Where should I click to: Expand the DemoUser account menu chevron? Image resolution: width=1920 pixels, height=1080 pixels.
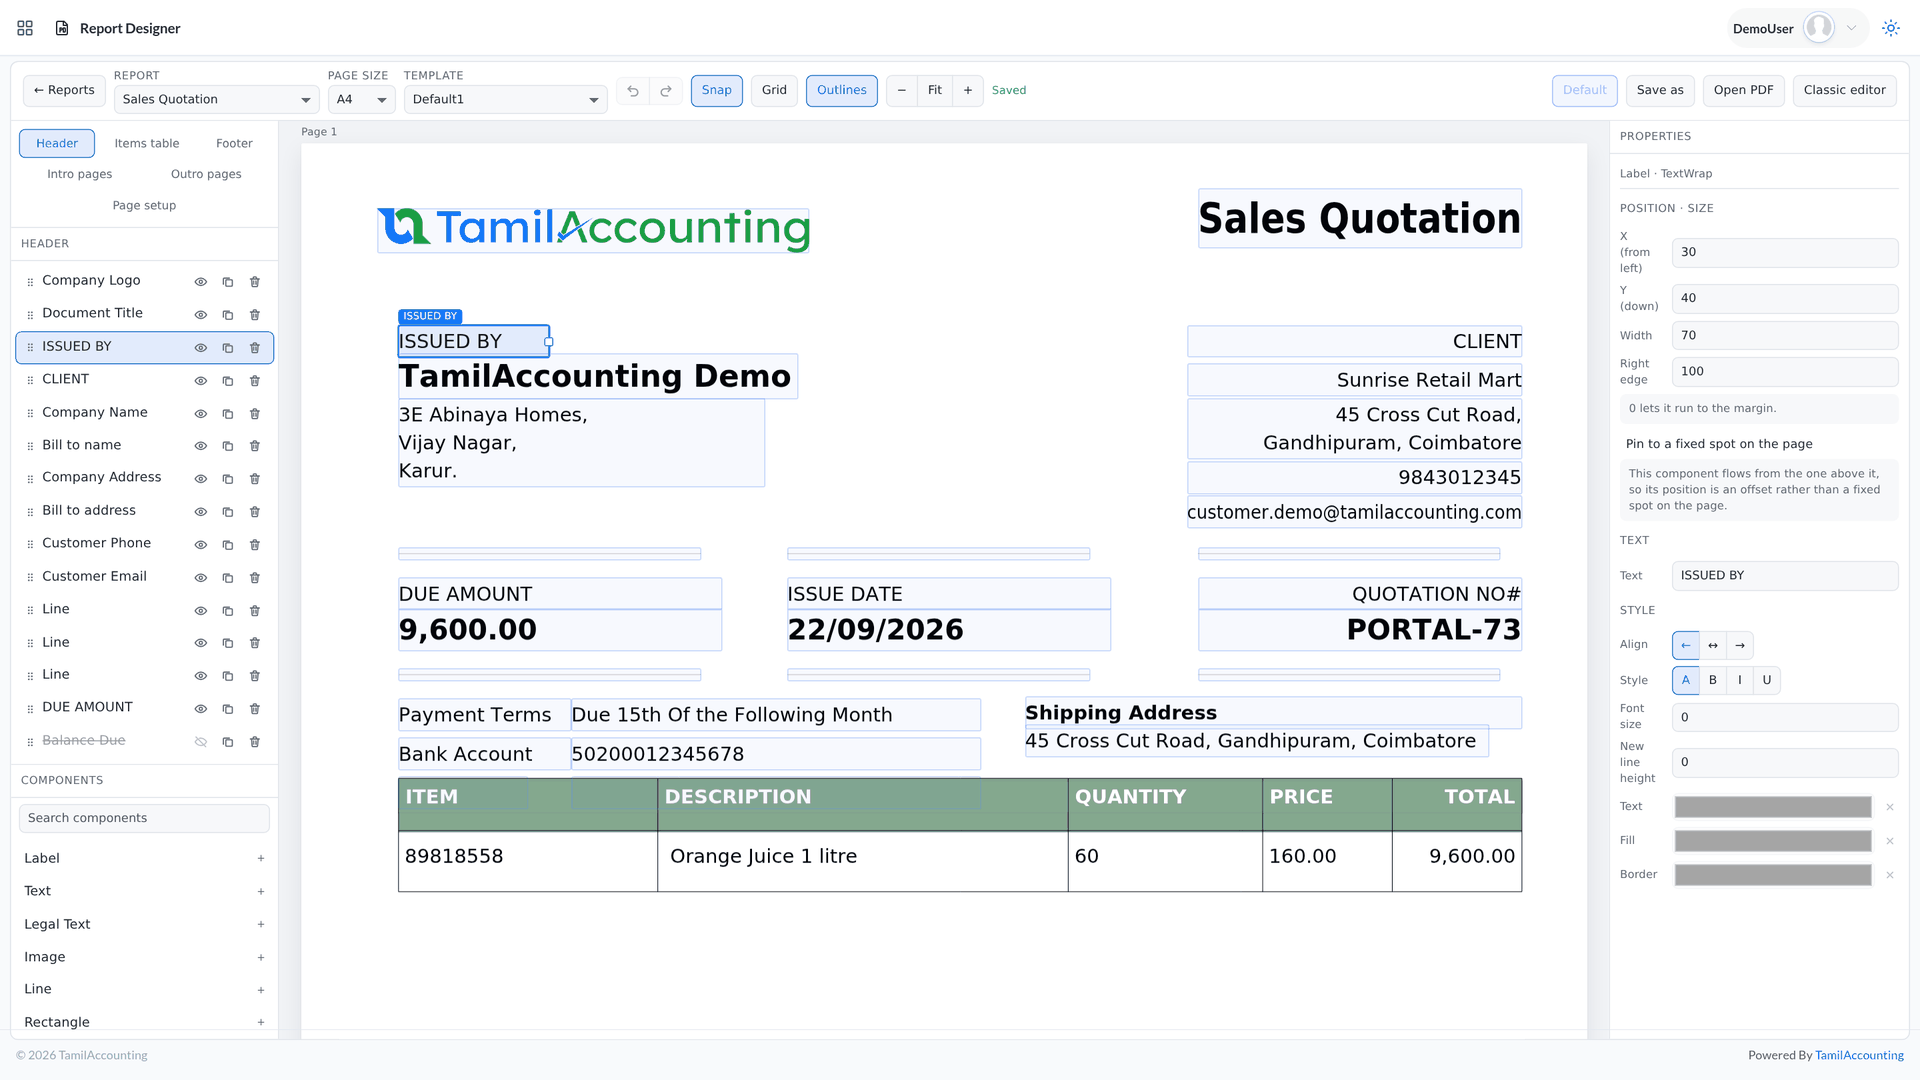(1851, 28)
